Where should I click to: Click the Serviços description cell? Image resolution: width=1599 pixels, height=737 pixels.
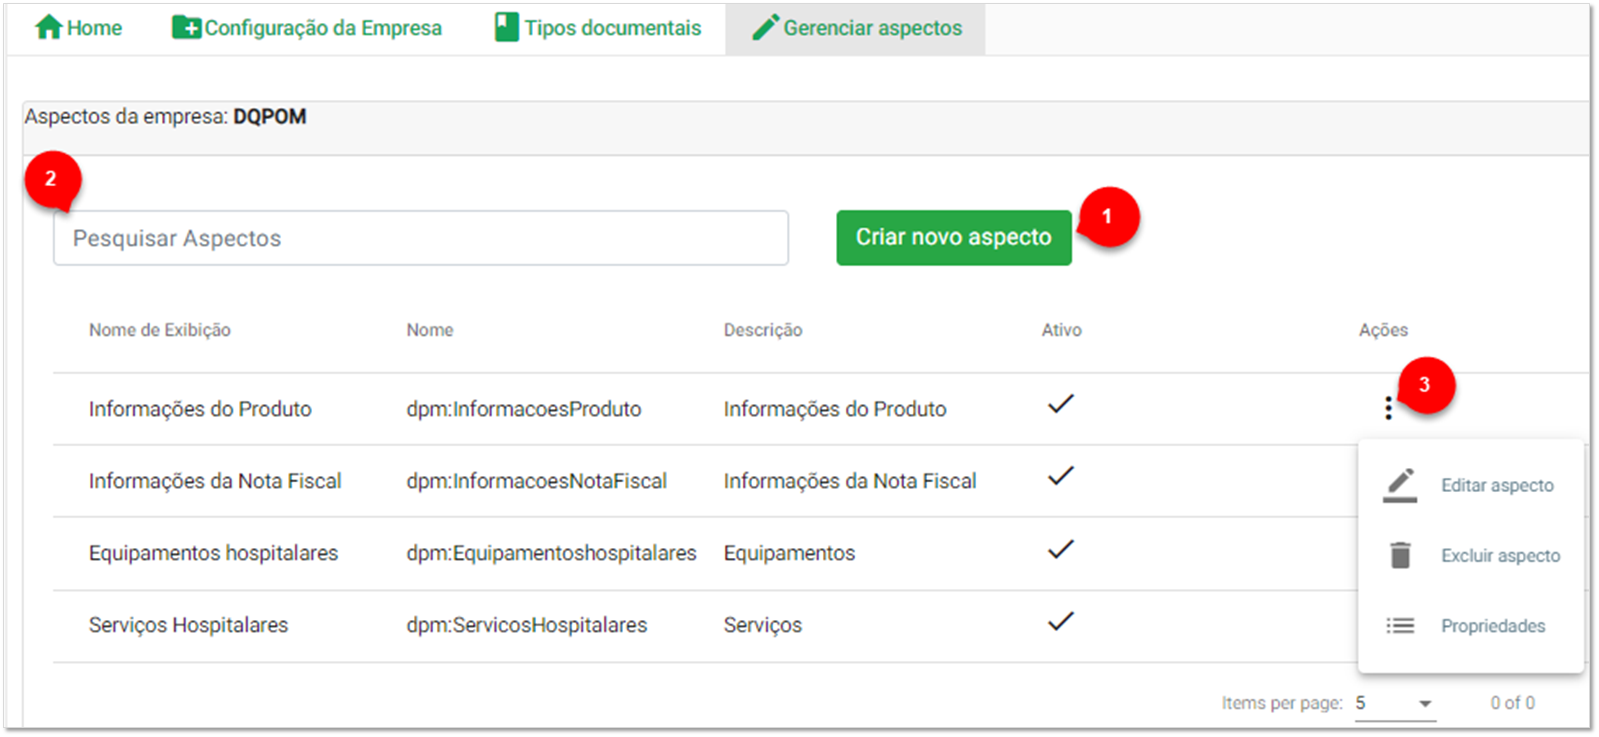click(x=763, y=625)
